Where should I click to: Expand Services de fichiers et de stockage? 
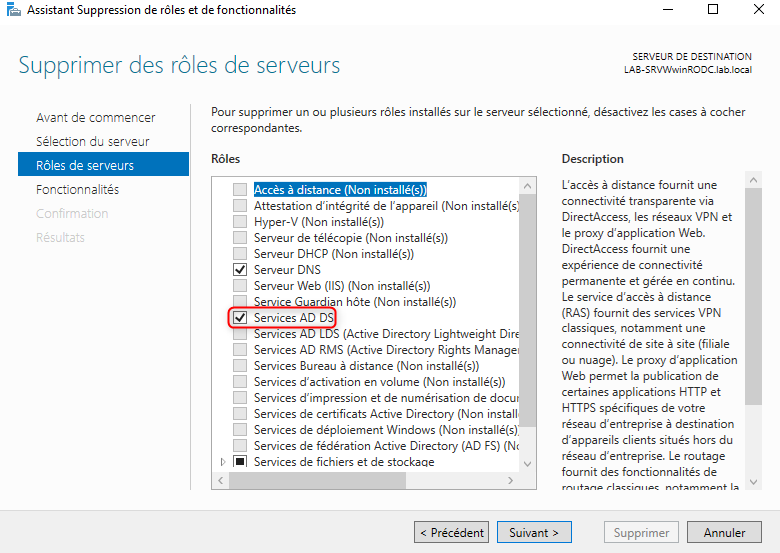pos(222,461)
